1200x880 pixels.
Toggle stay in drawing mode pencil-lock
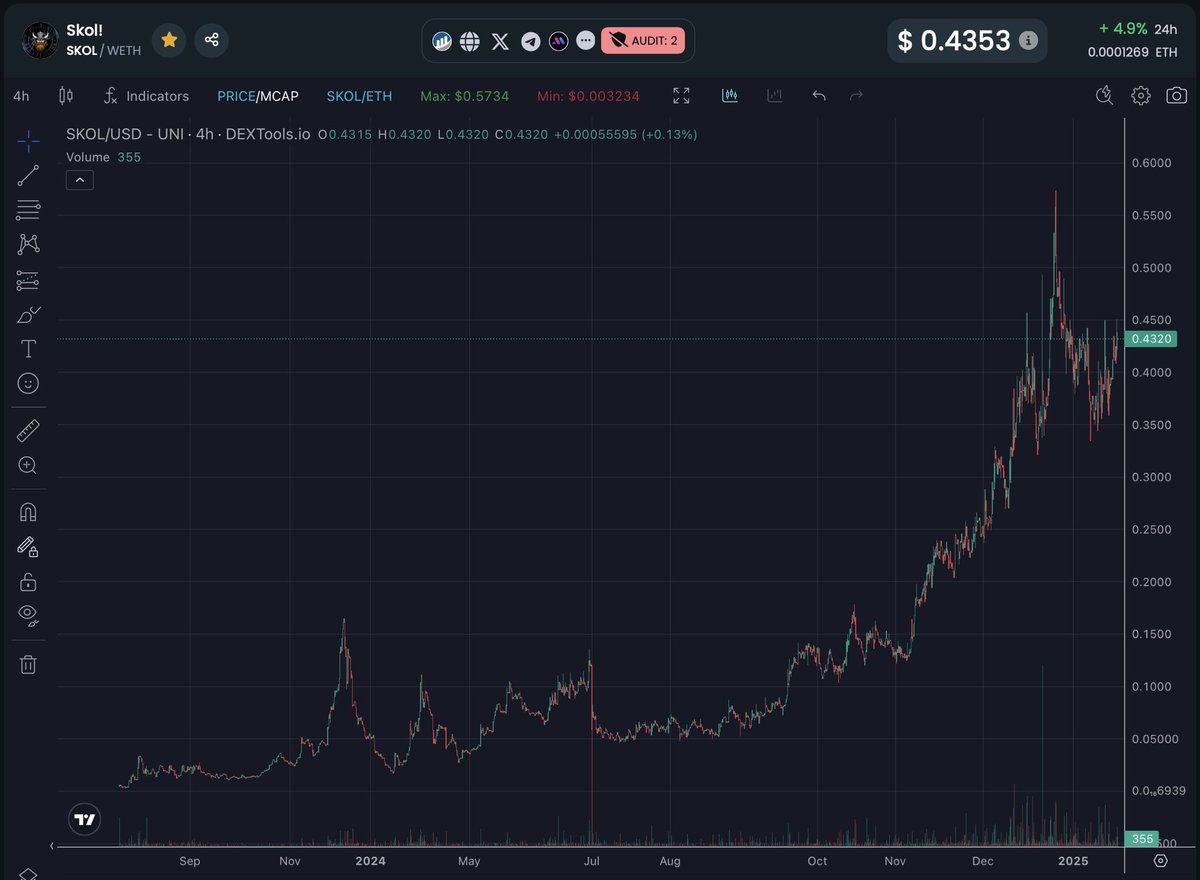pyautogui.click(x=28, y=547)
